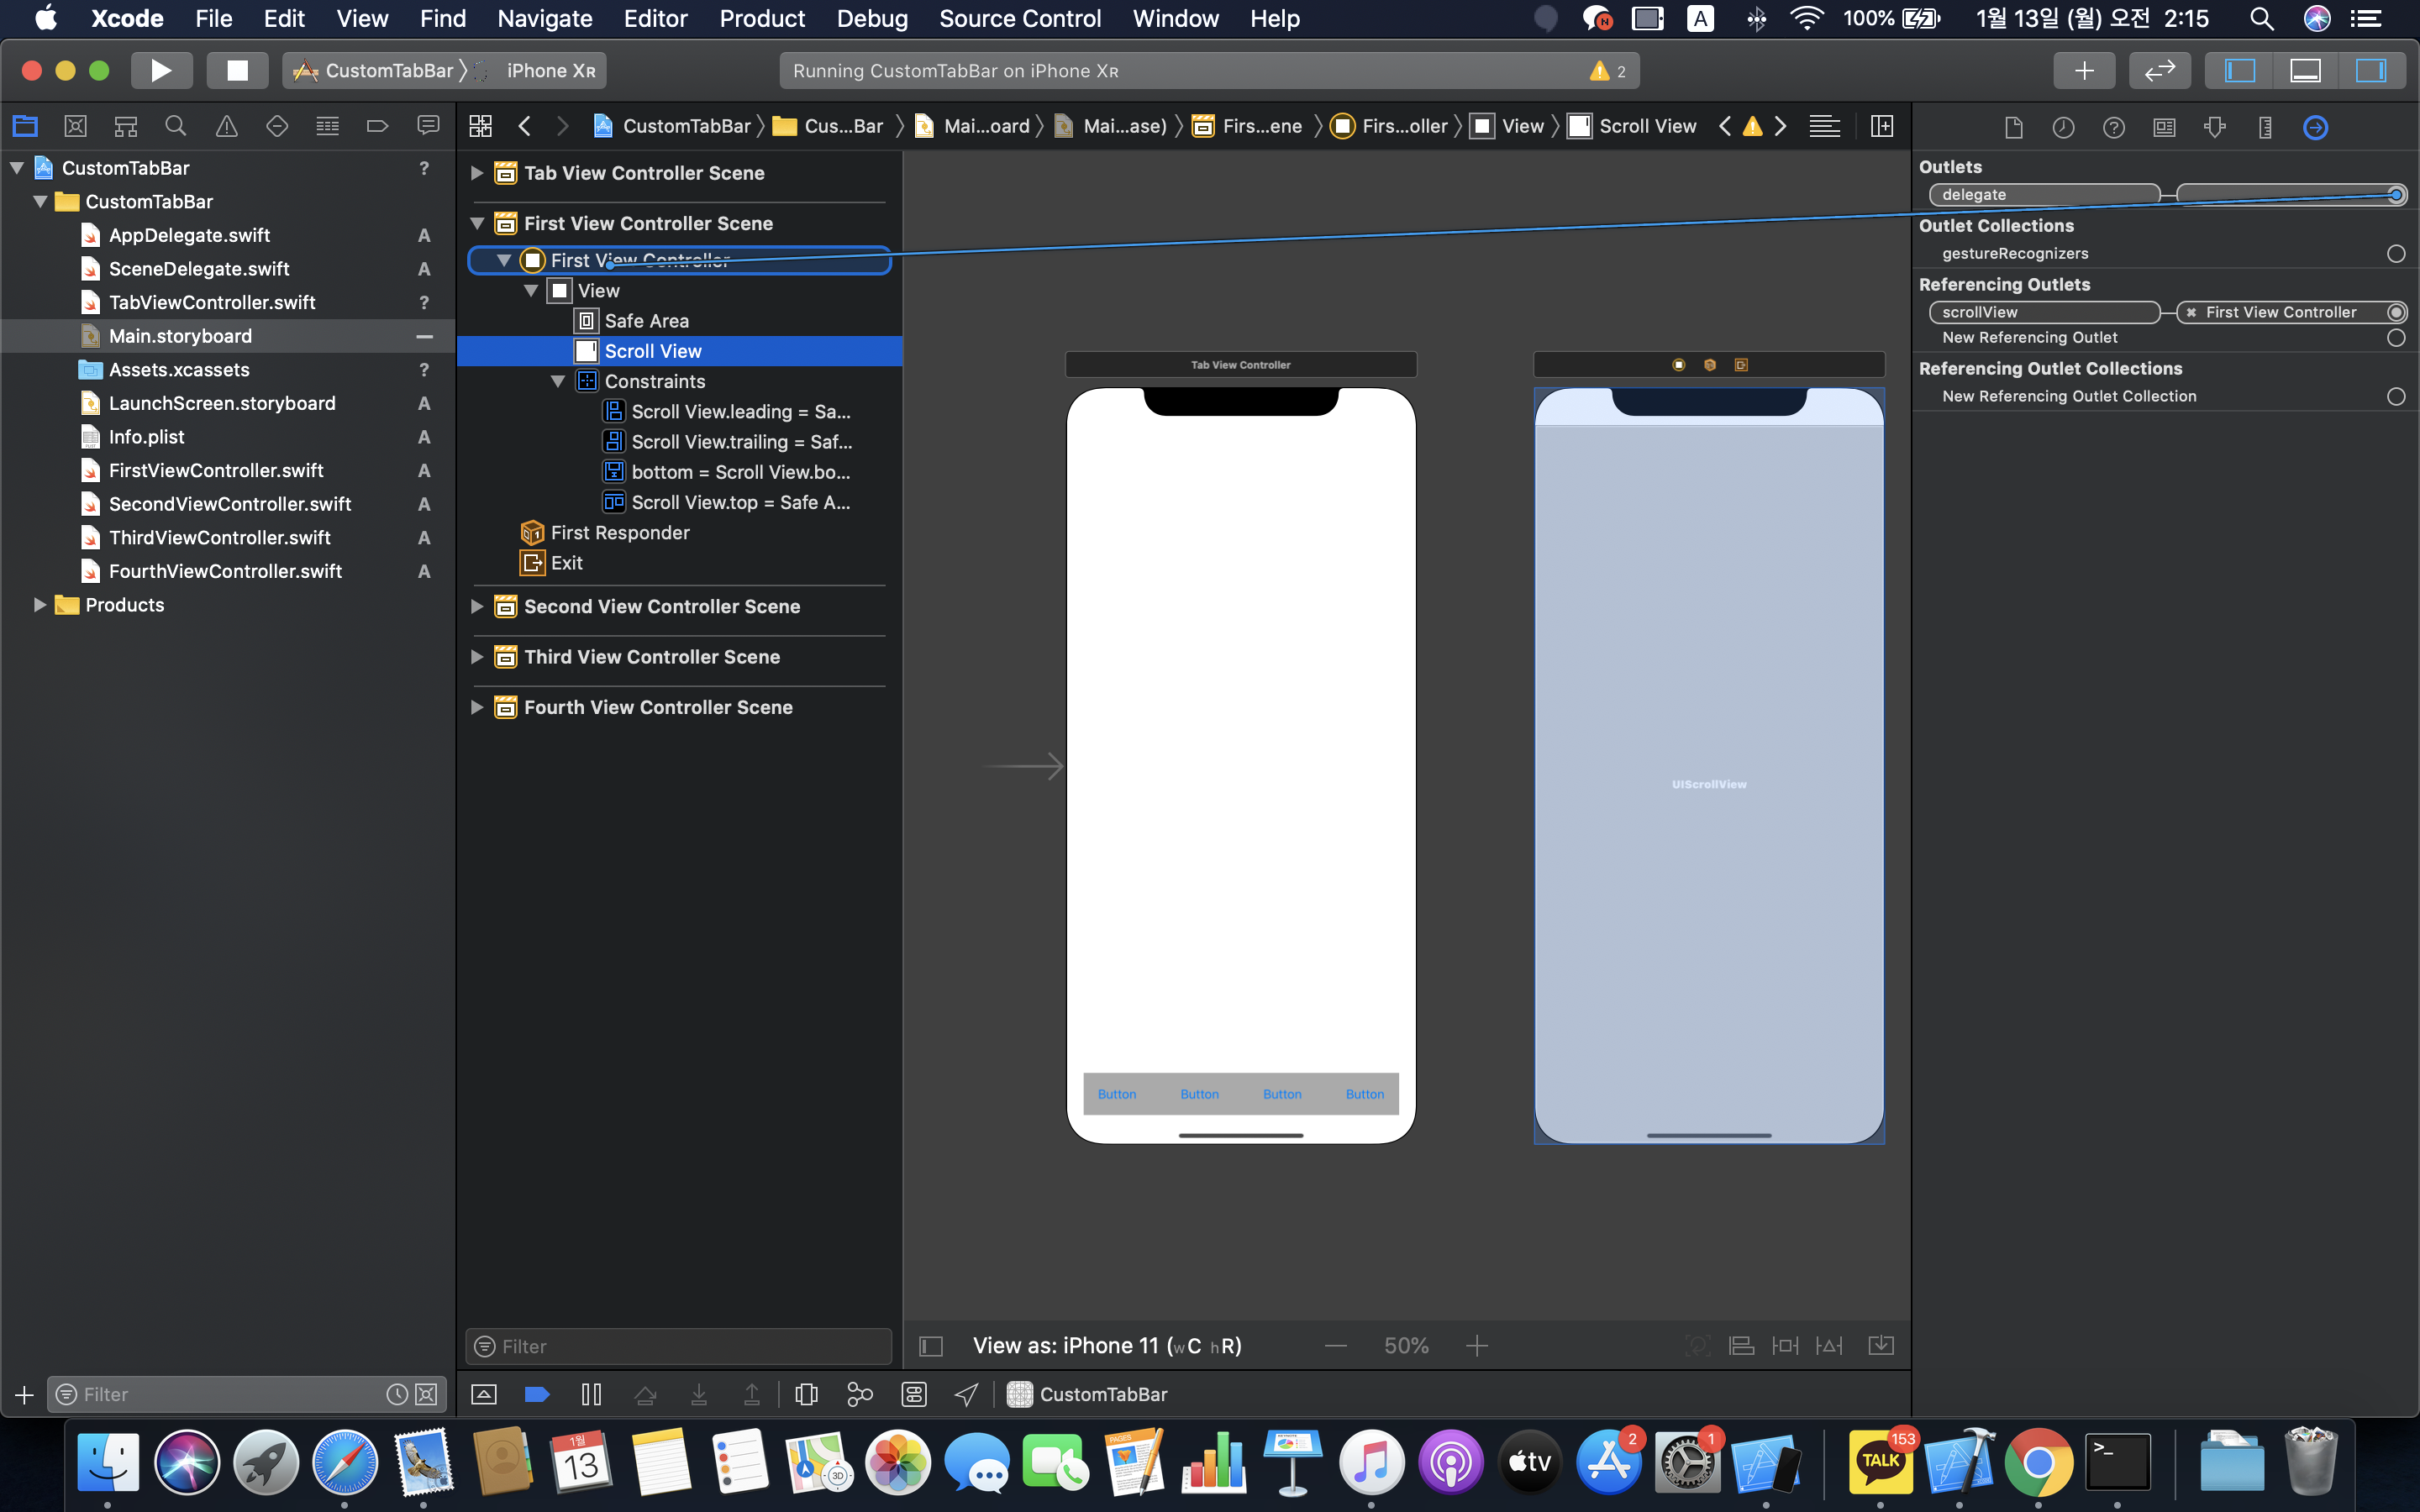The width and height of the screenshot is (2420, 1512).
Task: Toggle breakpoints activation in debug bar
Action: pyautogui.click(x=537, y=1394)
